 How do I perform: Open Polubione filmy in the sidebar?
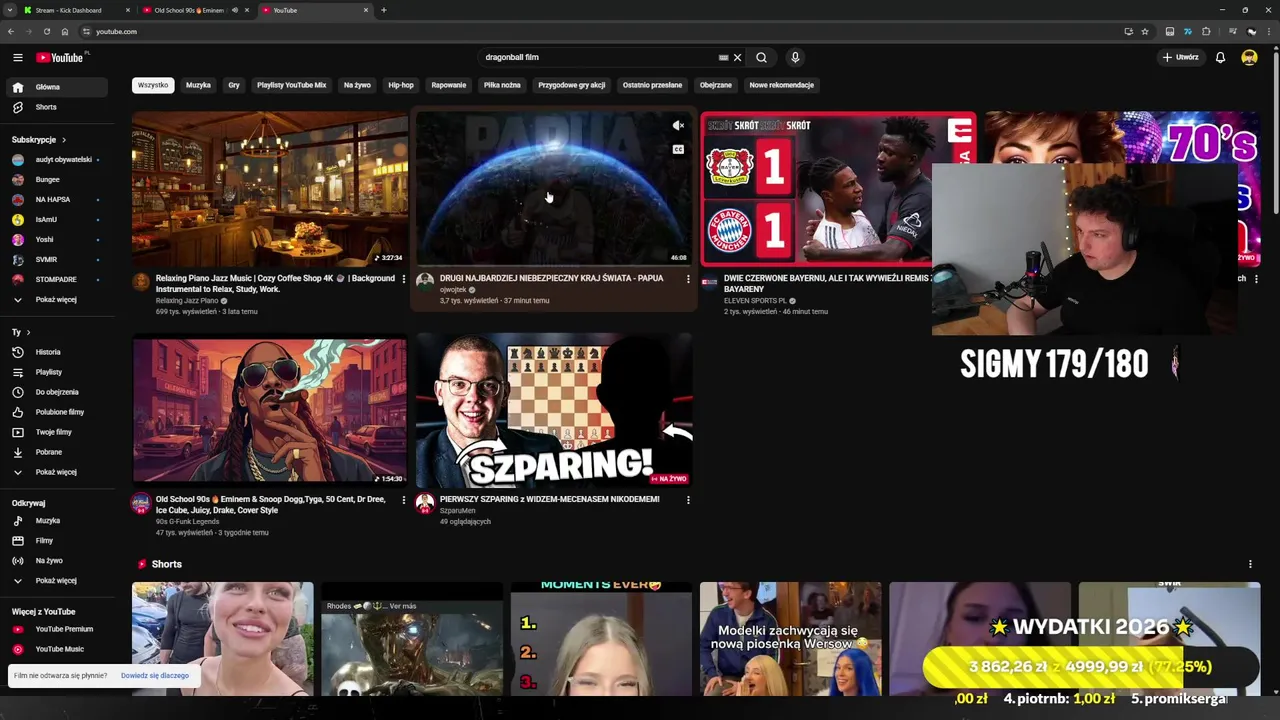coord(57,412)
